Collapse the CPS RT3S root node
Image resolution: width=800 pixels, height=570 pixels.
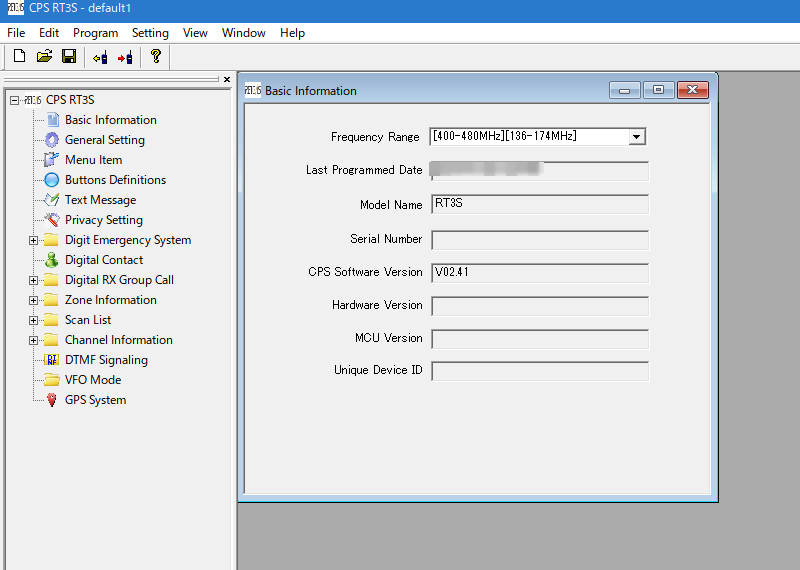tap(14, 100)
